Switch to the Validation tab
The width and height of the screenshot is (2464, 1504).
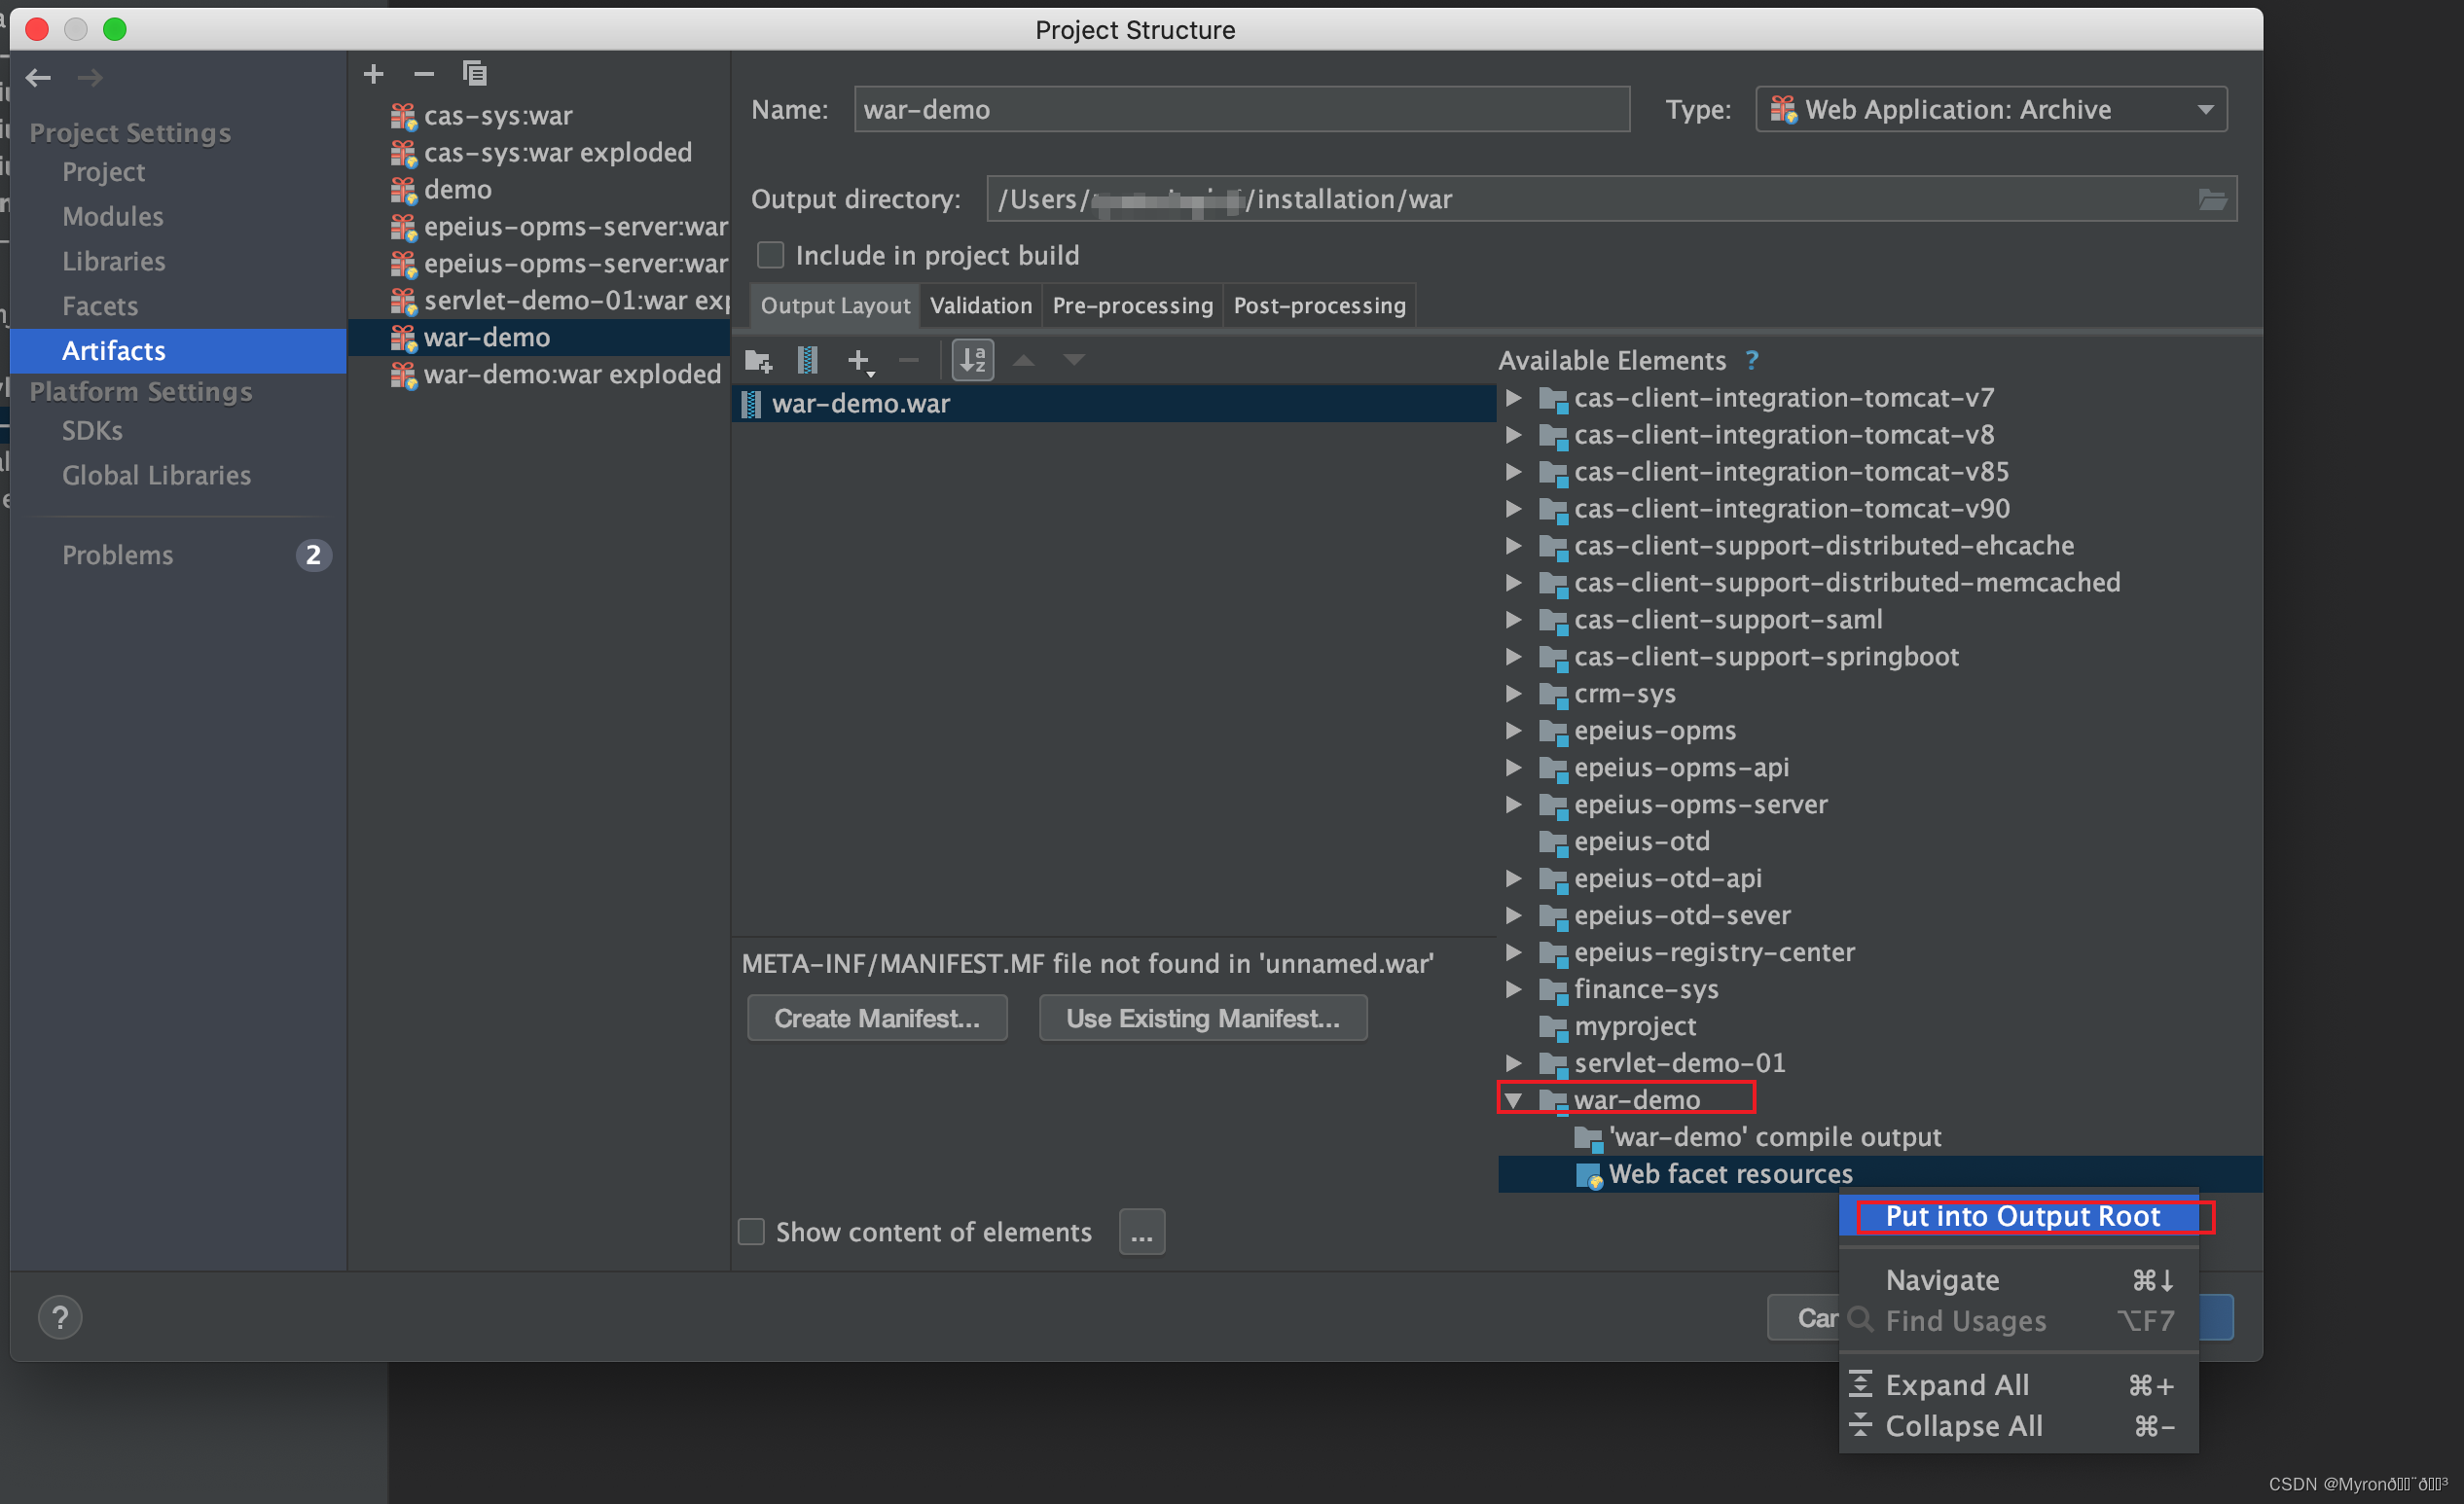(980, 305)
